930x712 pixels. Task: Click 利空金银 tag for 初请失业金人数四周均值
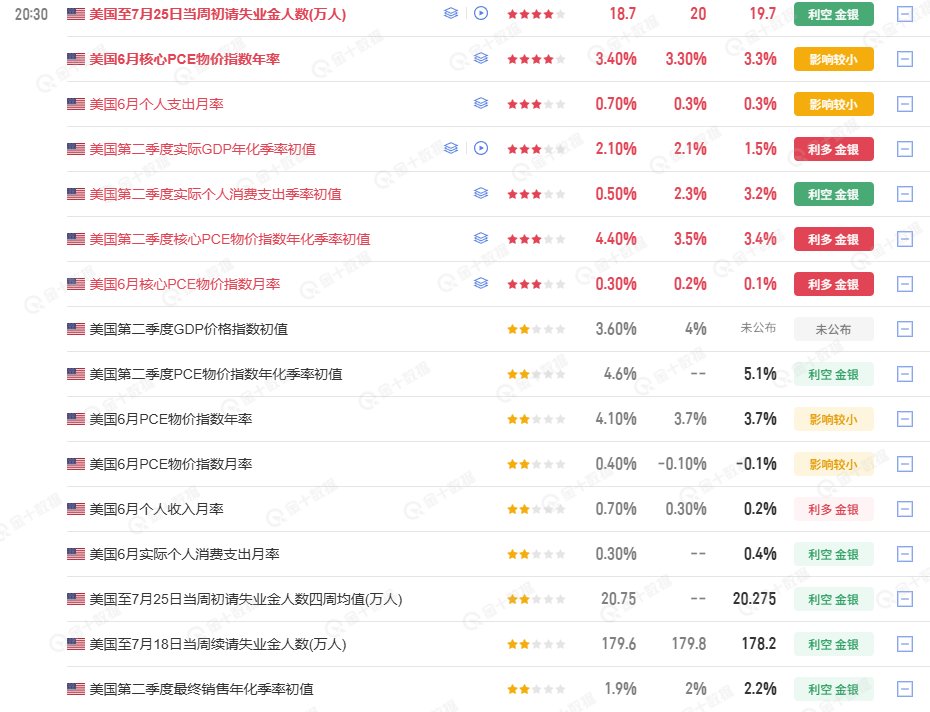[x=833, y=600]
